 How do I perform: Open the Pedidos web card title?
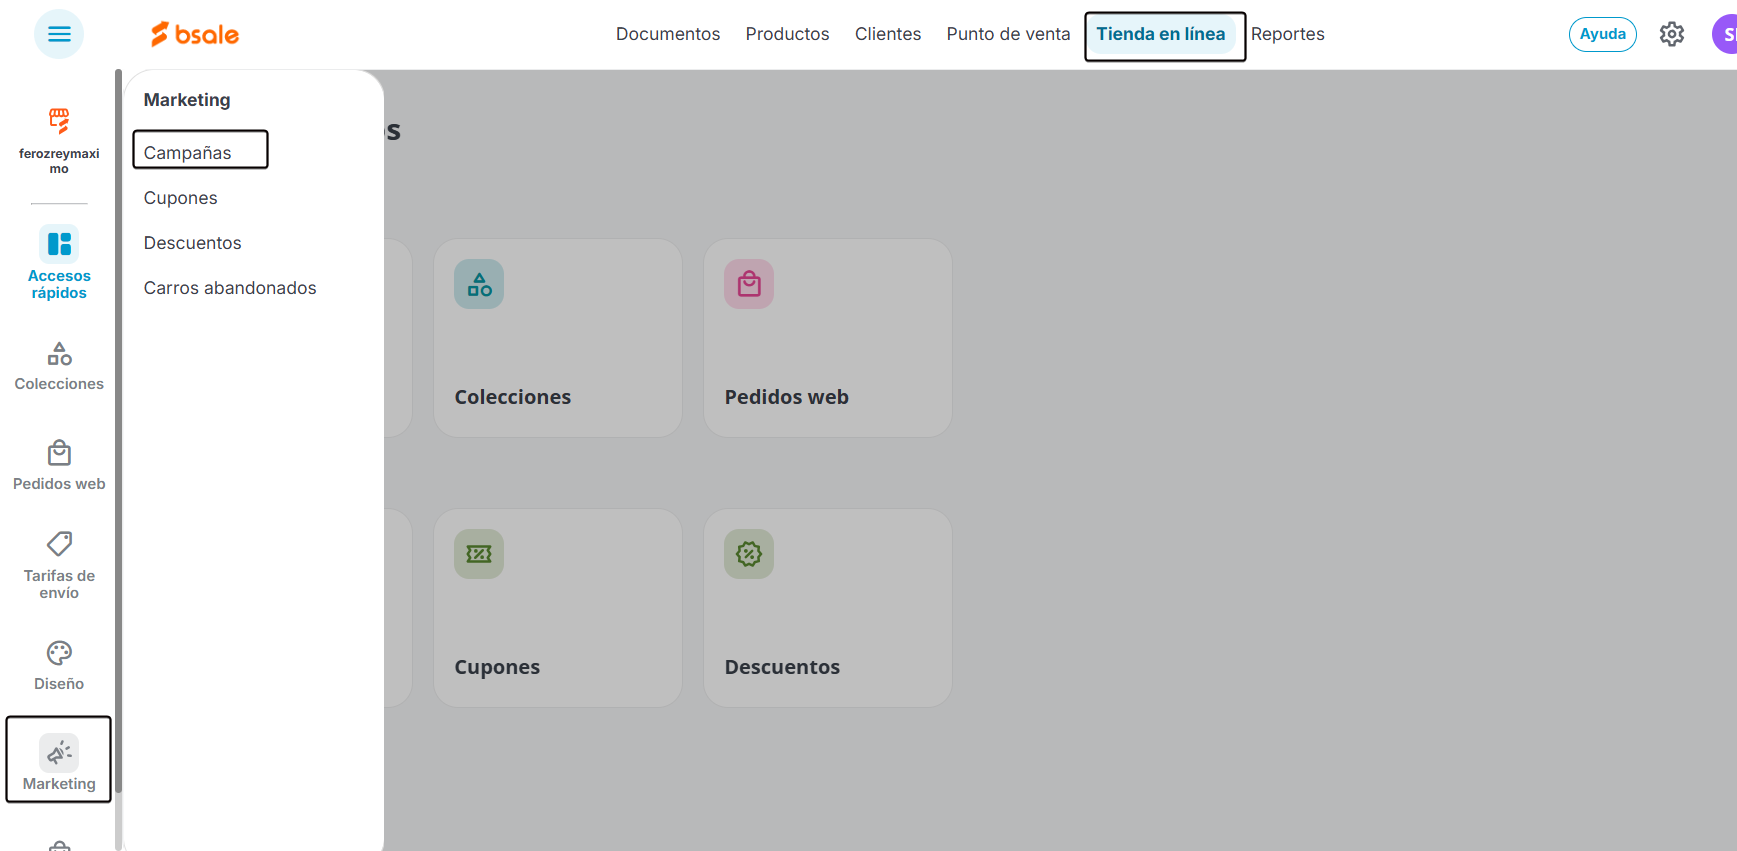787,397
